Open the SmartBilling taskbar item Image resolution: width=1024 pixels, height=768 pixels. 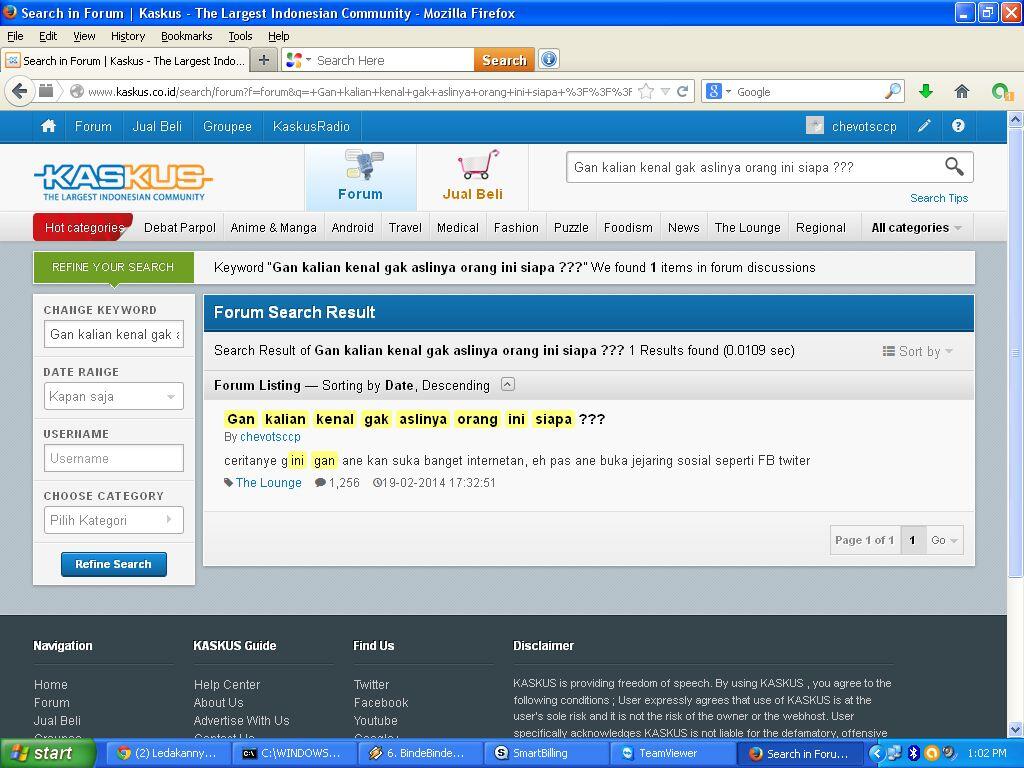point(548,753)
